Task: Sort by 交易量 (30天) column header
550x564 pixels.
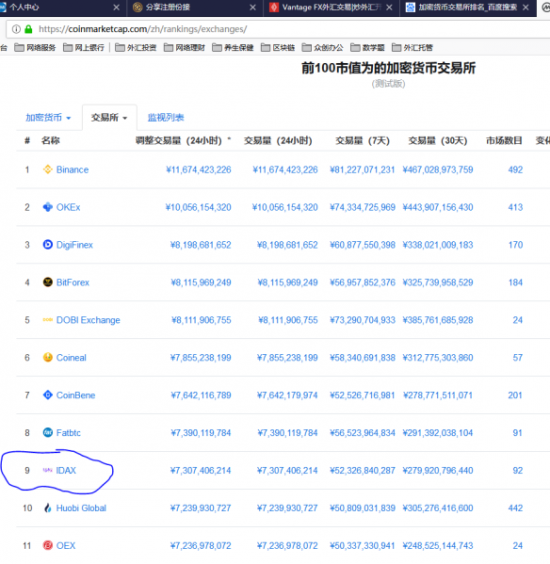Action: 438,140
